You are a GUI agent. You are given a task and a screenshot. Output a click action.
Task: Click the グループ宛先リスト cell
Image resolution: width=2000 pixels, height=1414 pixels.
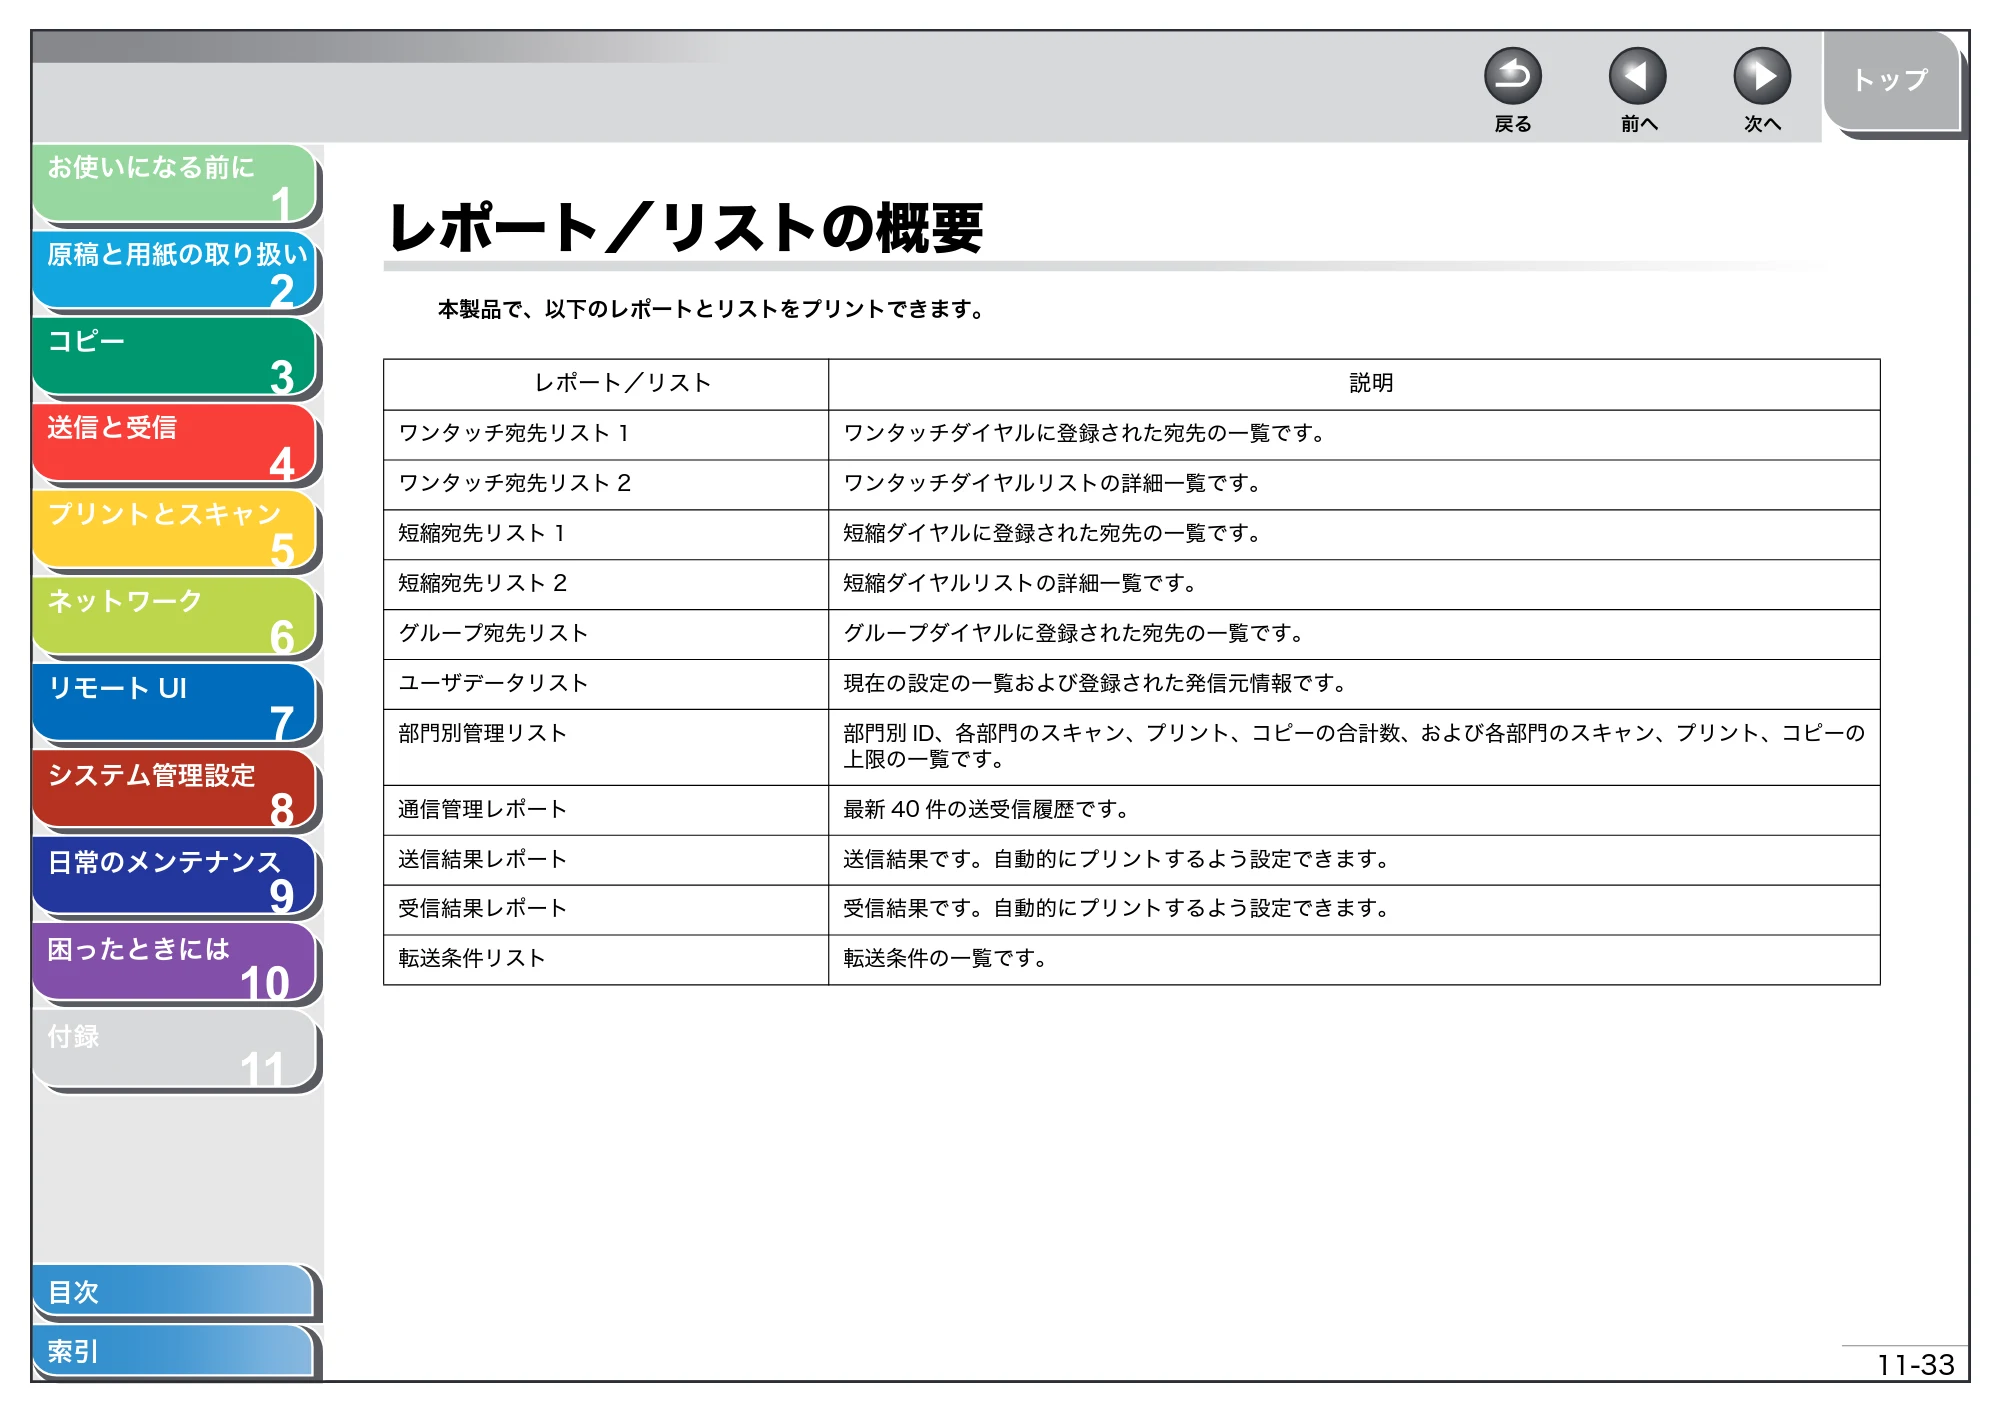606,635
